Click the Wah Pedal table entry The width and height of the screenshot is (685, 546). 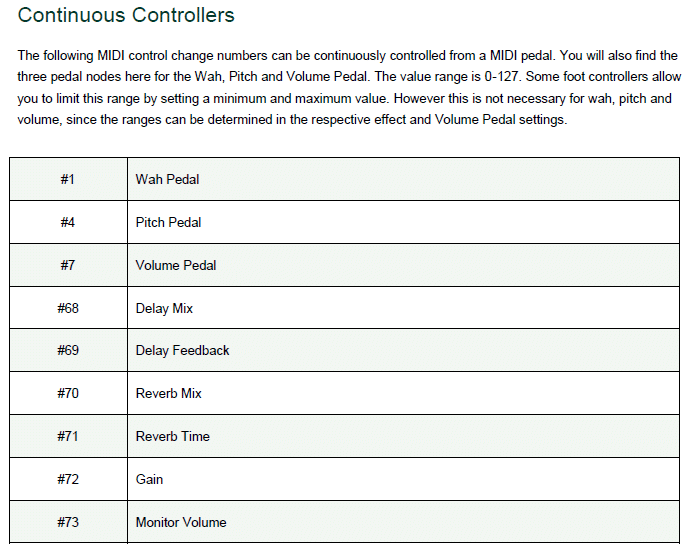tap(167, 179)
